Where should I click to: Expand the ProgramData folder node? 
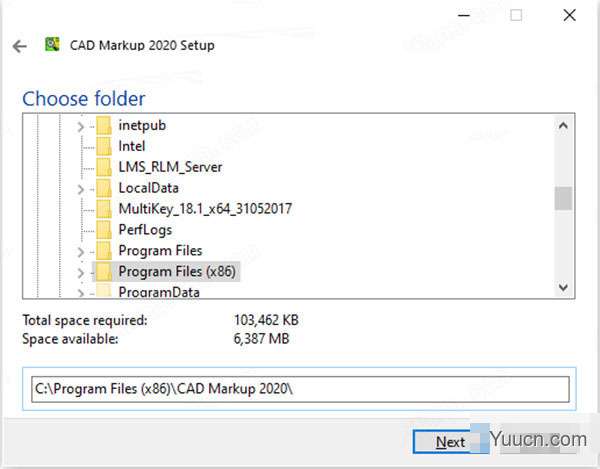coord(80,293)
